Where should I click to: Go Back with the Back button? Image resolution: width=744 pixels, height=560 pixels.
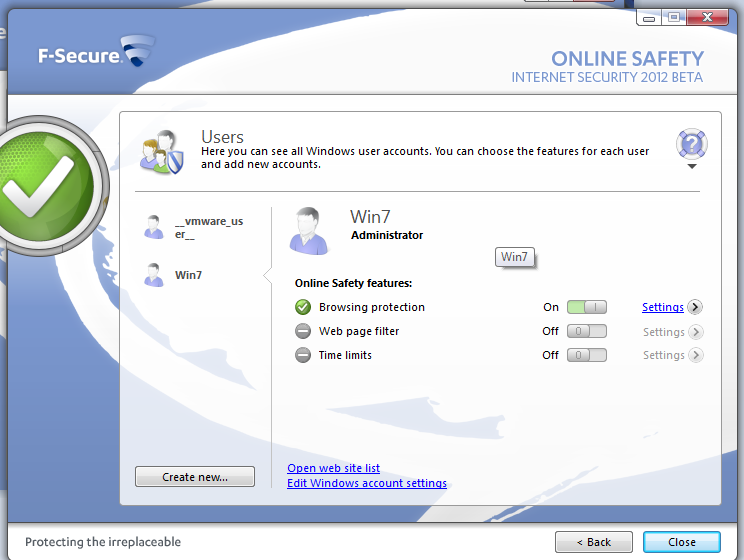(x=594, y=542)
